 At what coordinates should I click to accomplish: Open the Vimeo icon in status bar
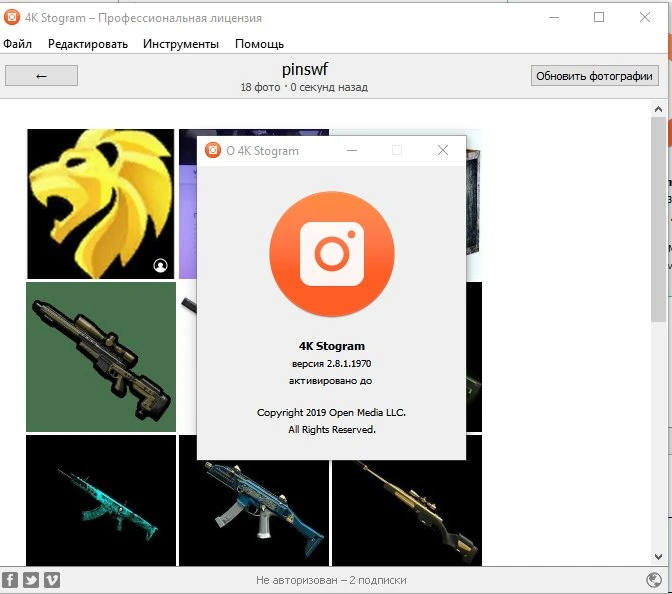click(52, 580)
